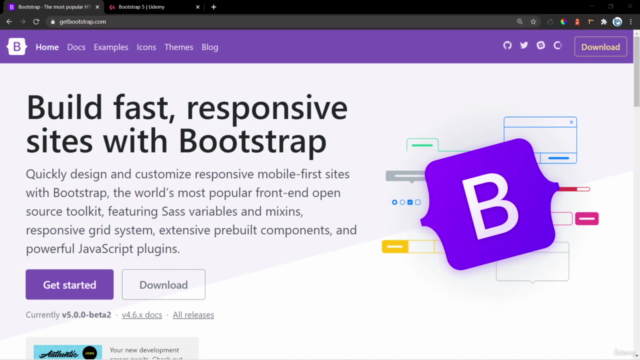Viewport: 640px width, 360px height.
Task: Open the color wheel extension
Action: tap(564, 22)
